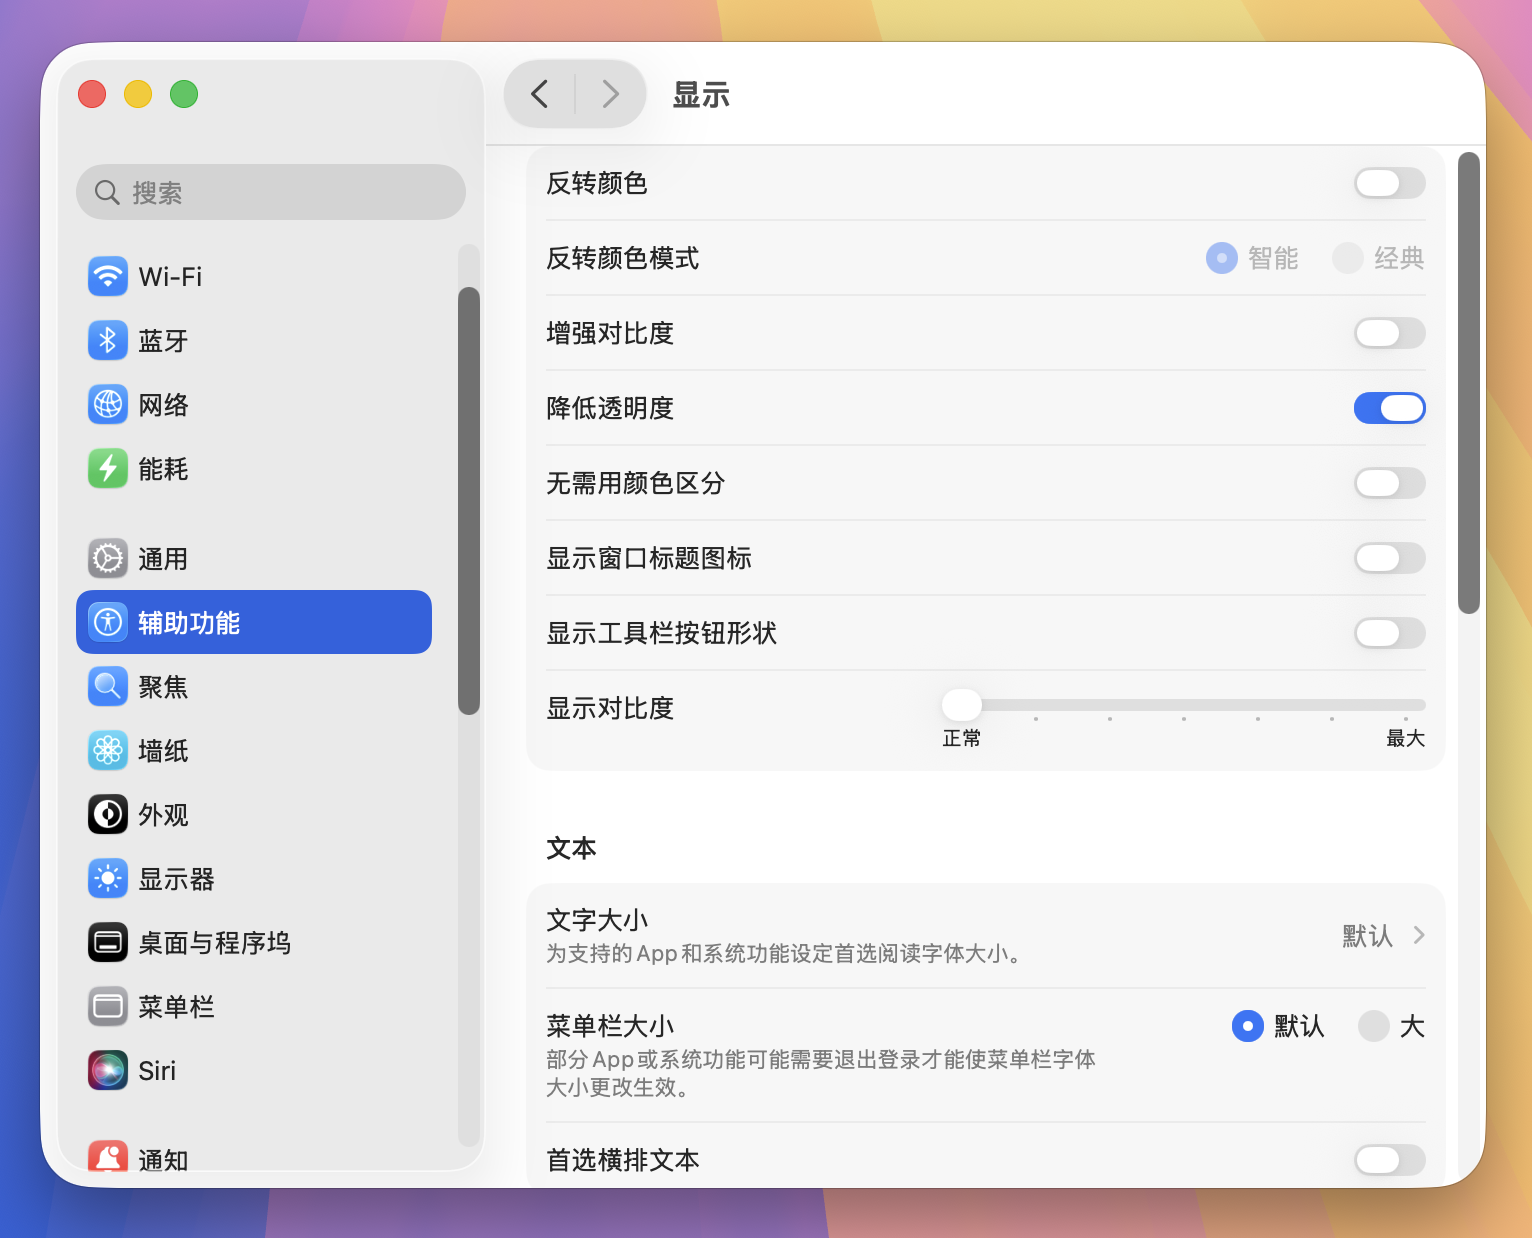Screen dimensions: 1532x1238
Task: Open the Appearance (外观) icon
Action: (x=108, y=815)
